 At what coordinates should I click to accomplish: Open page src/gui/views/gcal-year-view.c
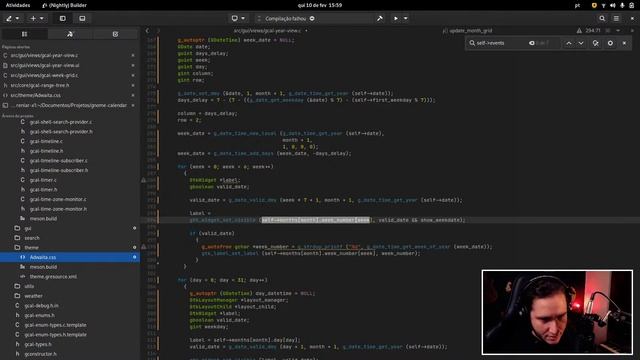coord(44,55)
